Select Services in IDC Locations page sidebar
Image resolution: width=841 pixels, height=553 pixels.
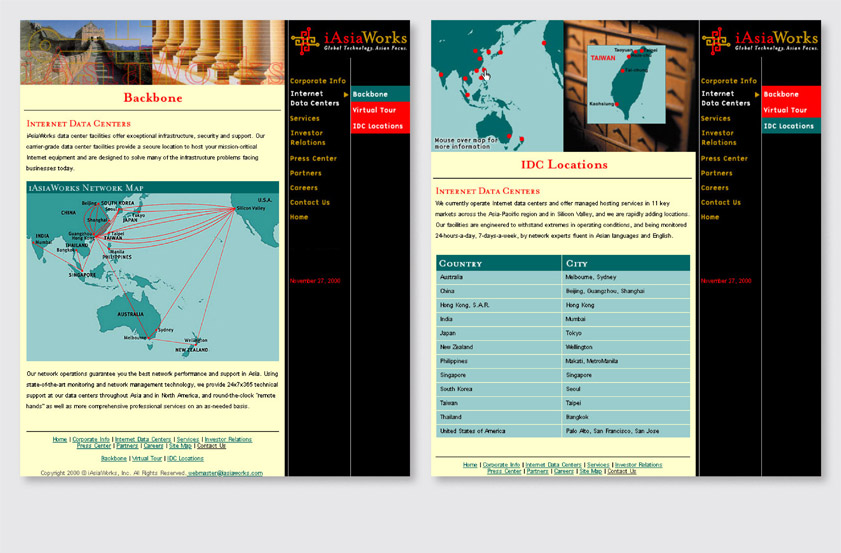[x=715, y=118]
